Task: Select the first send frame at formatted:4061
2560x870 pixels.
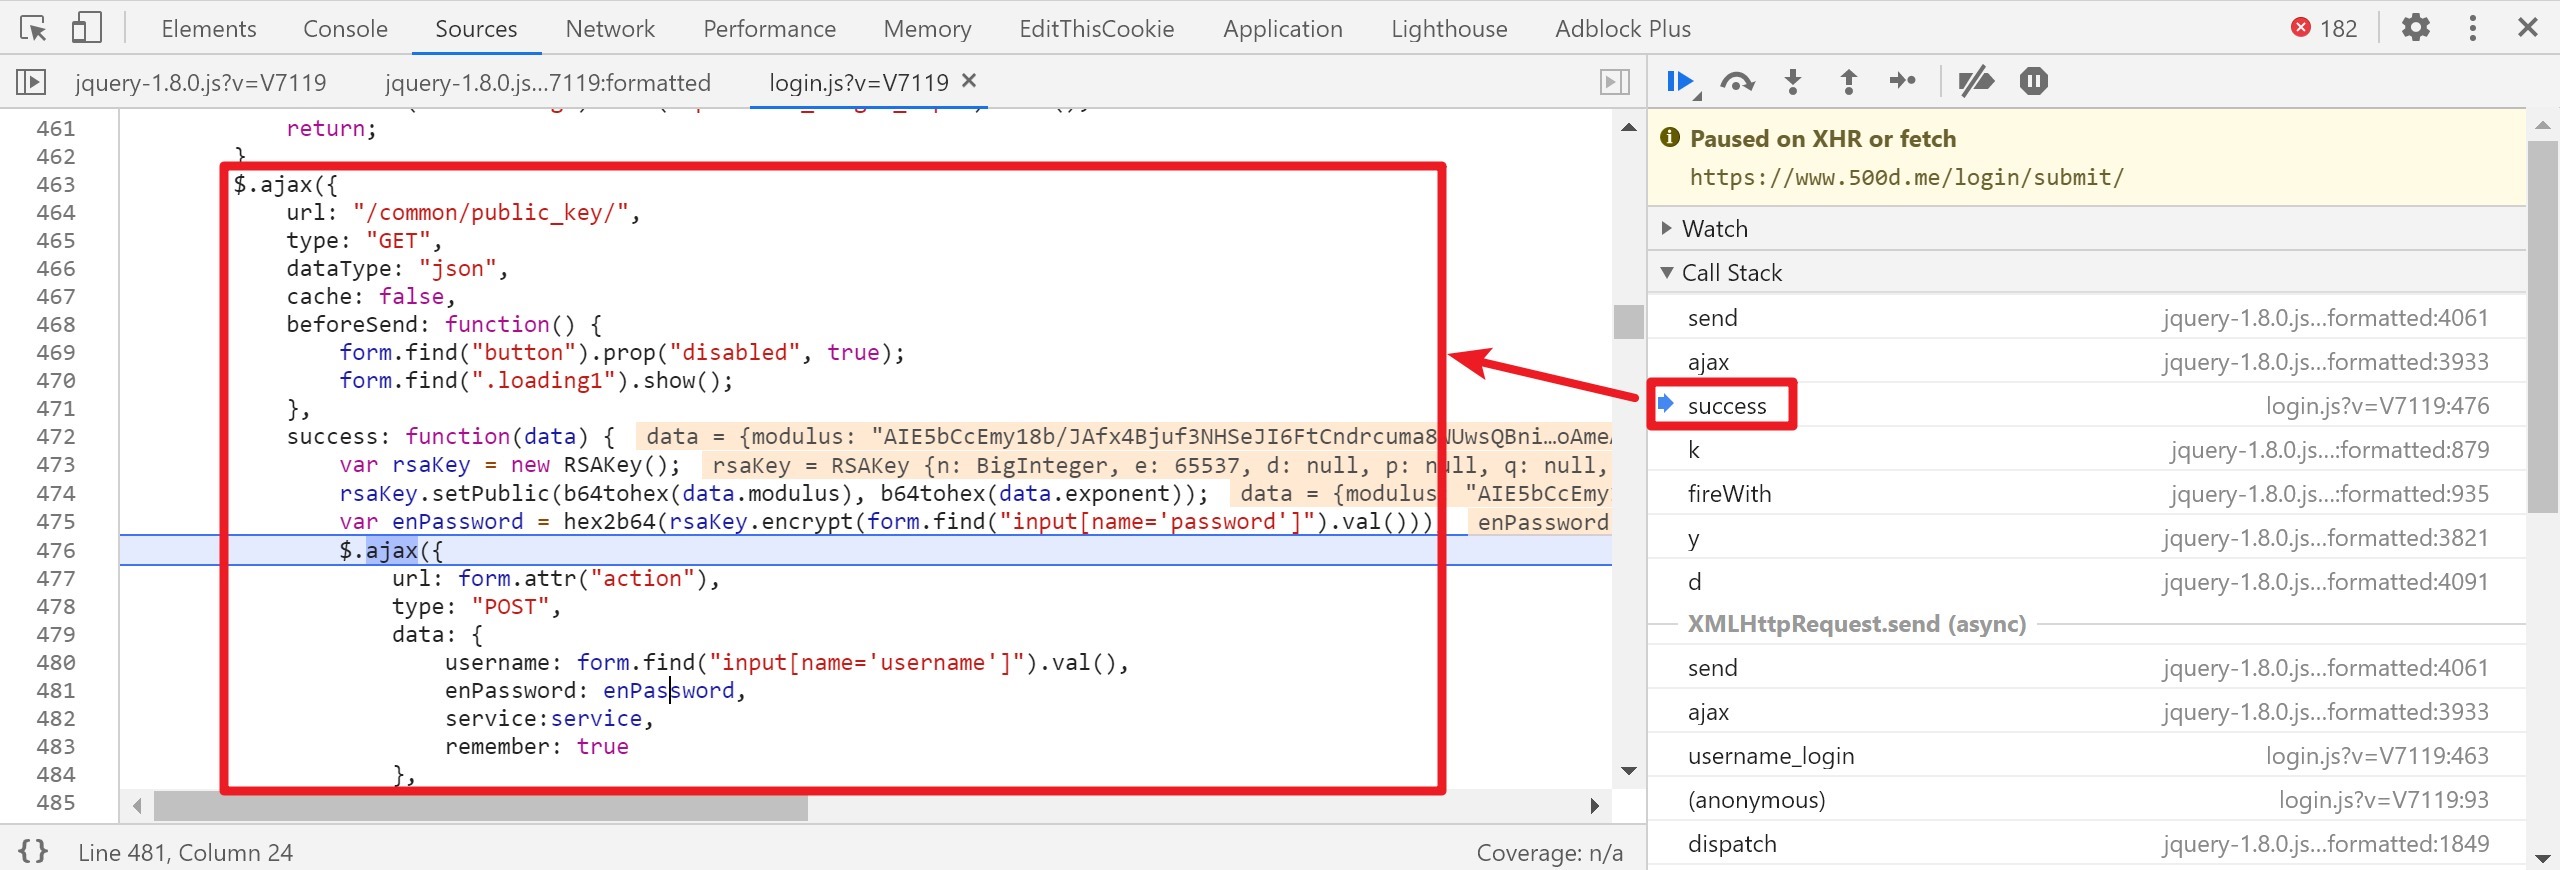Action: (2086, 318)
